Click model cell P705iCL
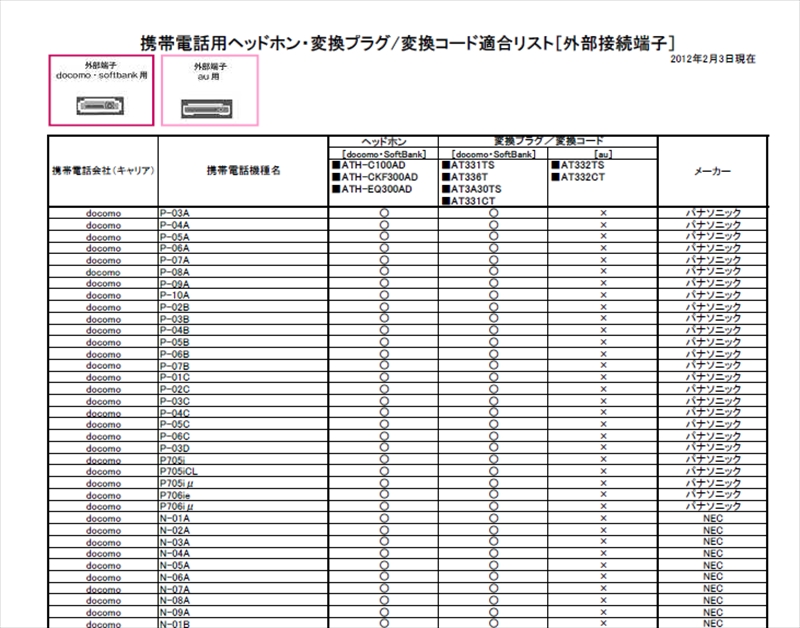 pos(243,471)
